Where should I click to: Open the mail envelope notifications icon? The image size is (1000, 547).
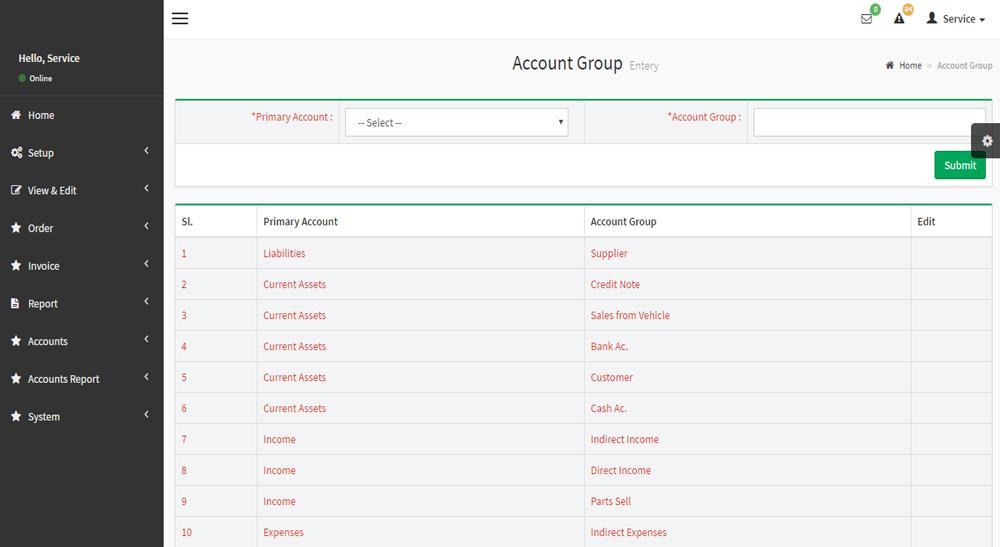point(866,19)
